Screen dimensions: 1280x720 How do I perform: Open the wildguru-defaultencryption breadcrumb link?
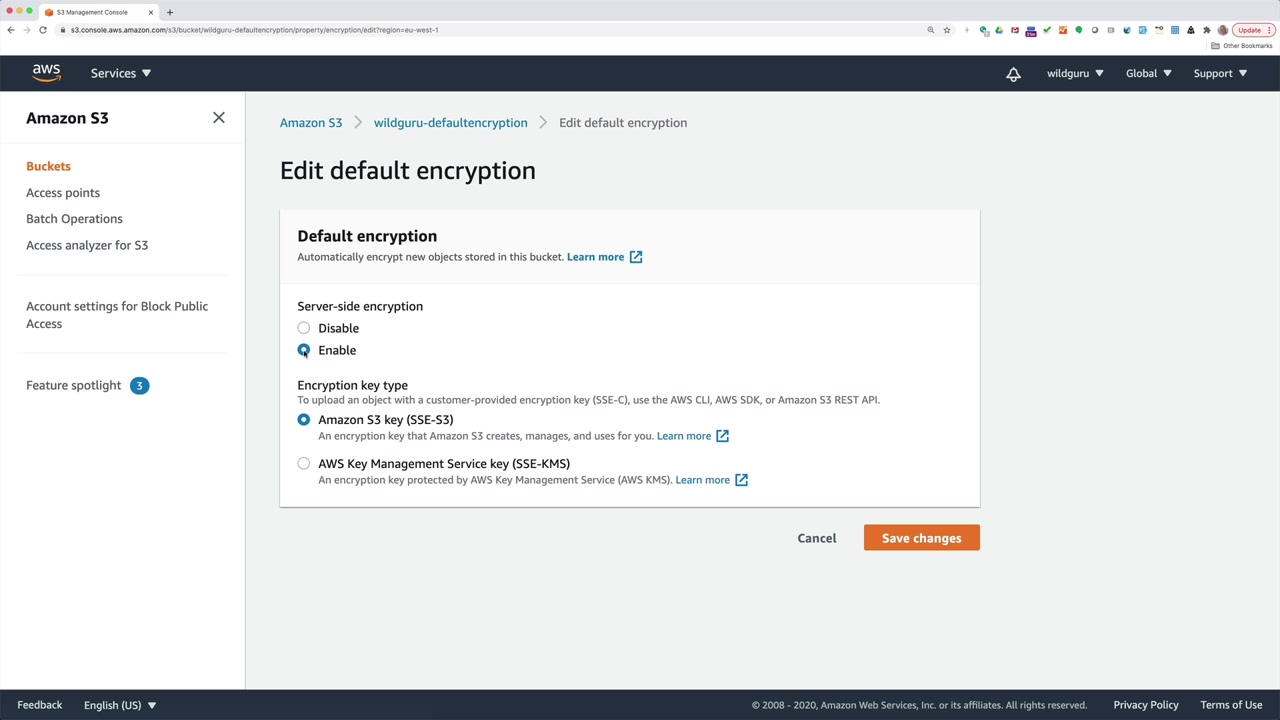coord(450,123)
